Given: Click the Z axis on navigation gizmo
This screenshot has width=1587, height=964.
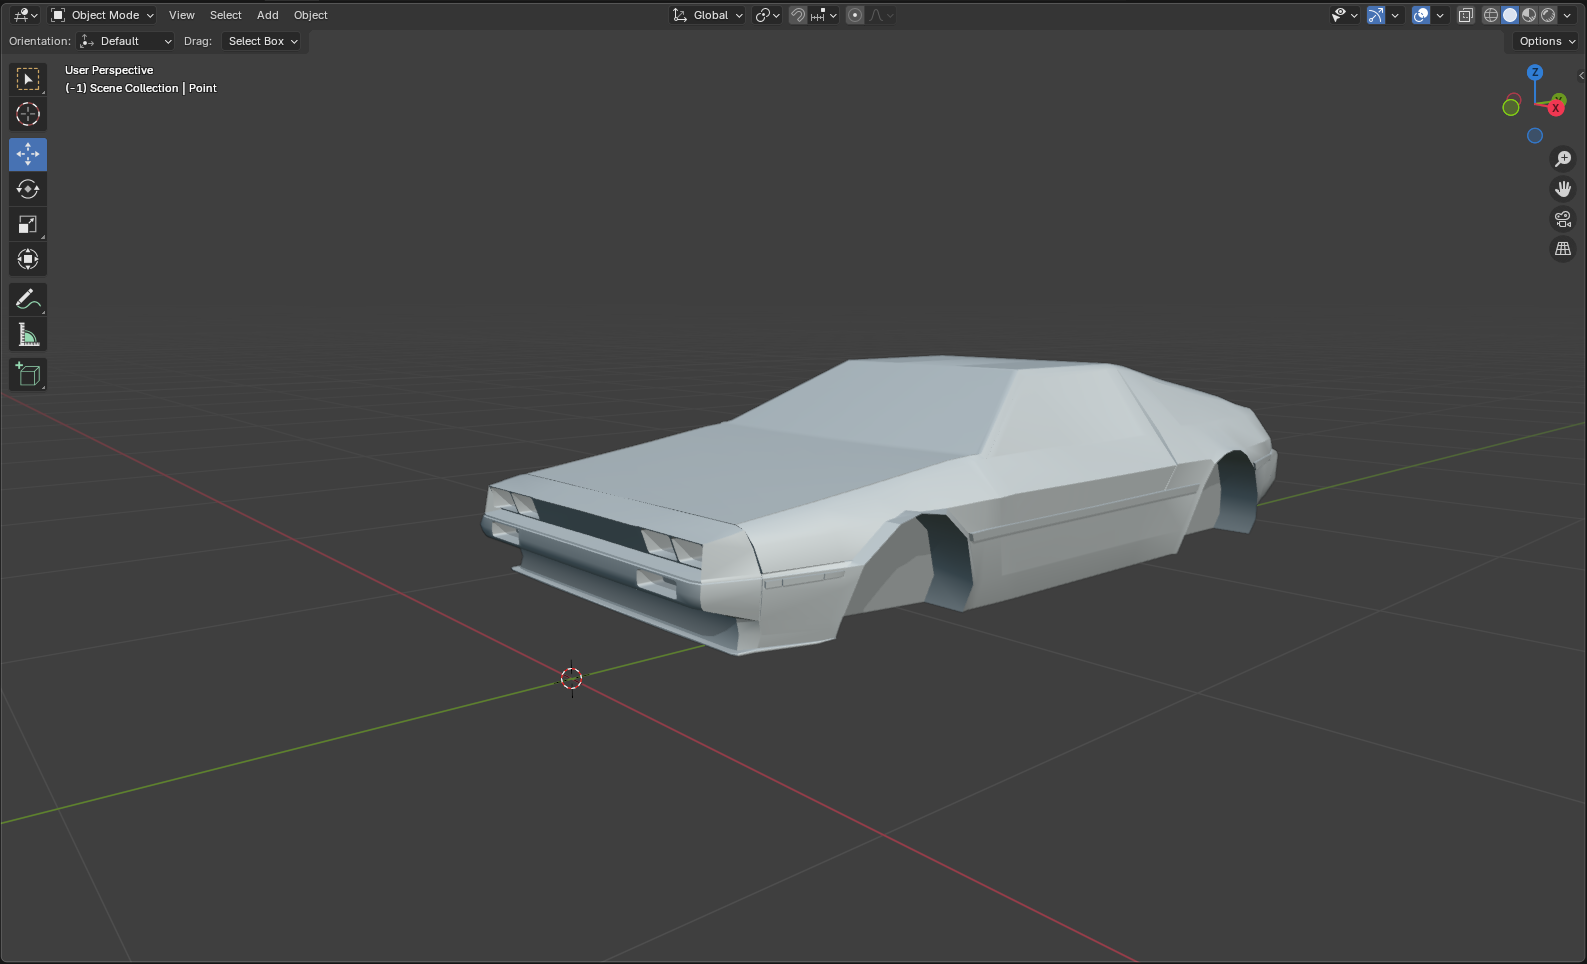Looking at the screenshot, I should (x=1535, y=72).
